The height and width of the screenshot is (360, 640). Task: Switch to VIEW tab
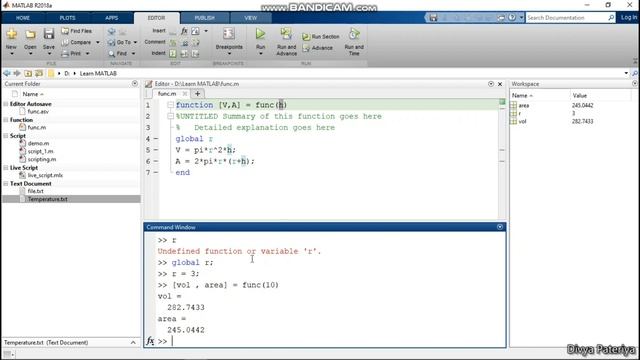click(x=251, y=18)
